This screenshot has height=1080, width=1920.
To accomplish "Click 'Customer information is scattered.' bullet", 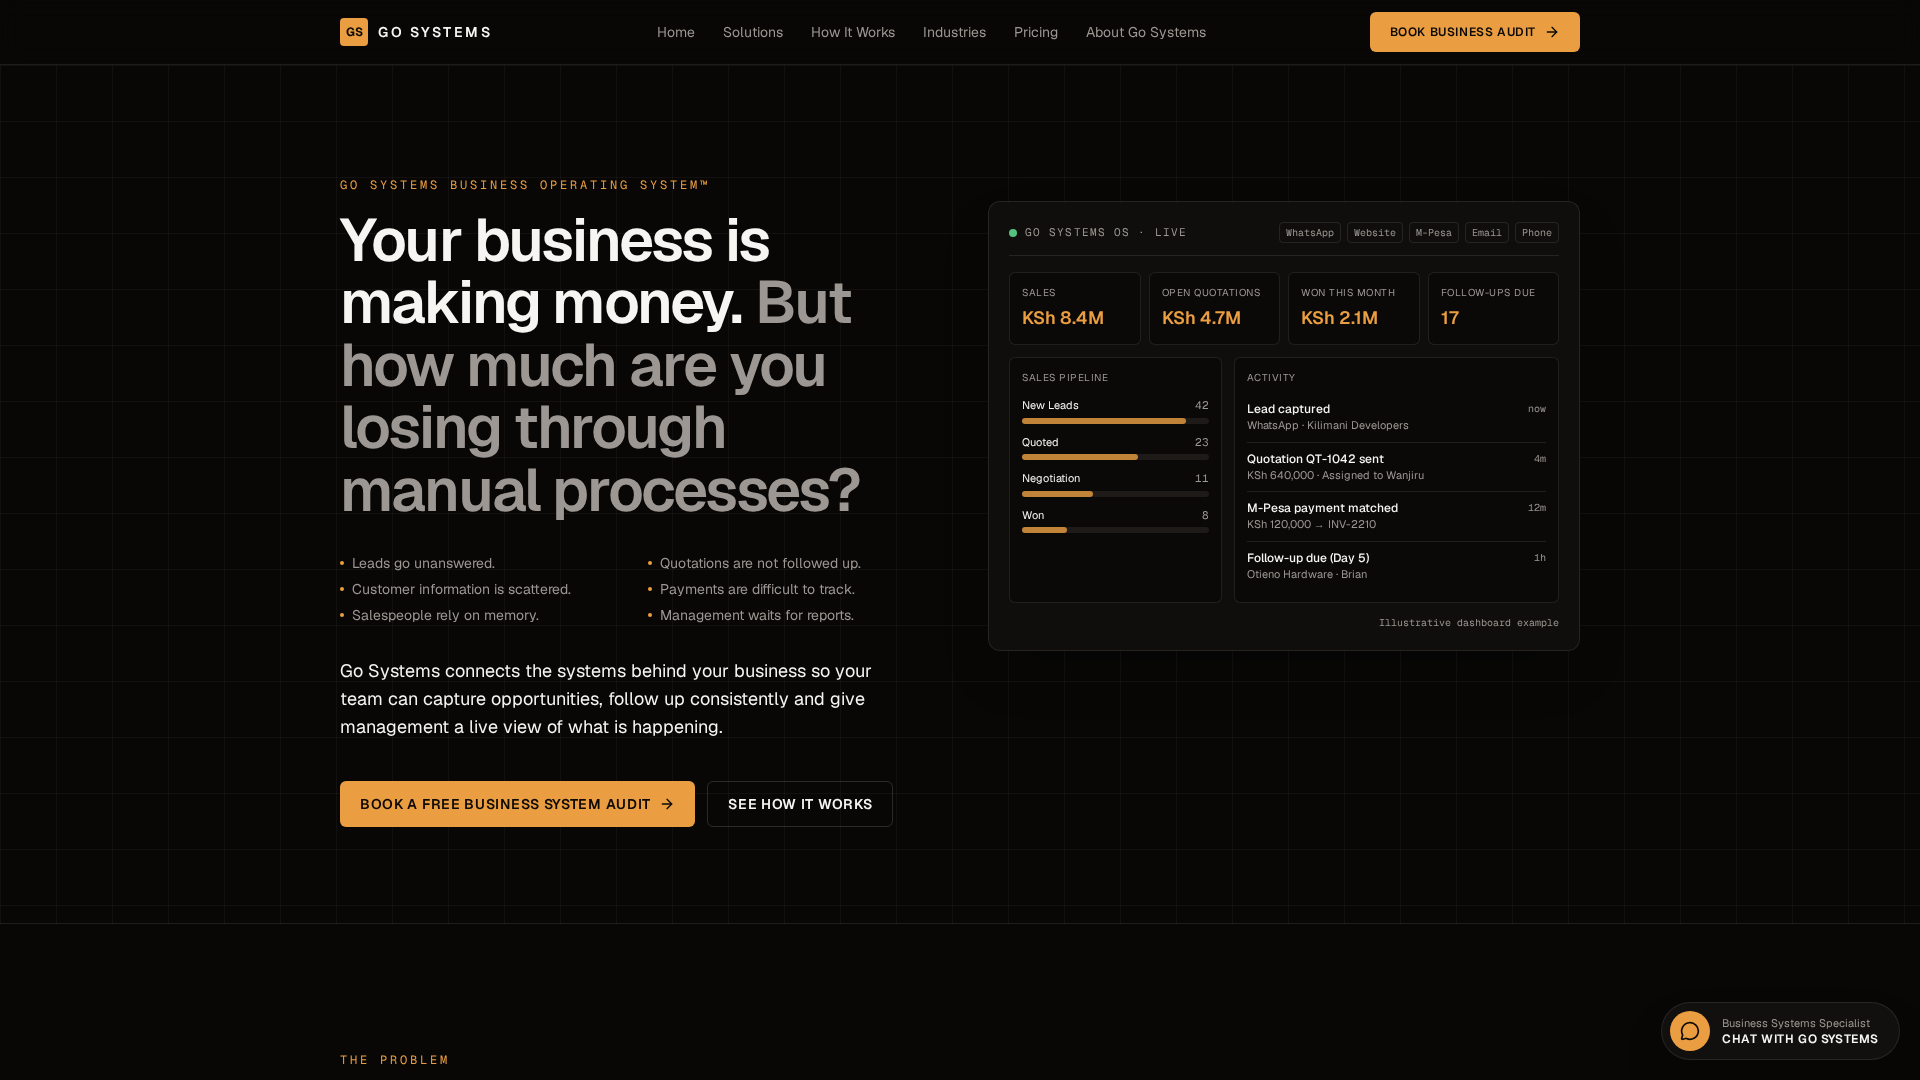I will [461, 590].
